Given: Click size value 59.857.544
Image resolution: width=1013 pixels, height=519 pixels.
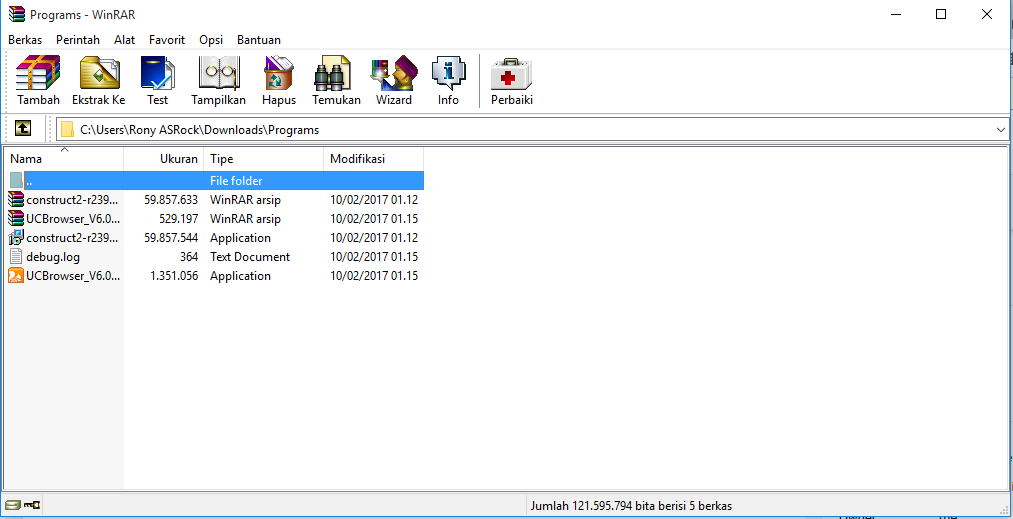Looking at the screenshot, I should pos(171,238).
